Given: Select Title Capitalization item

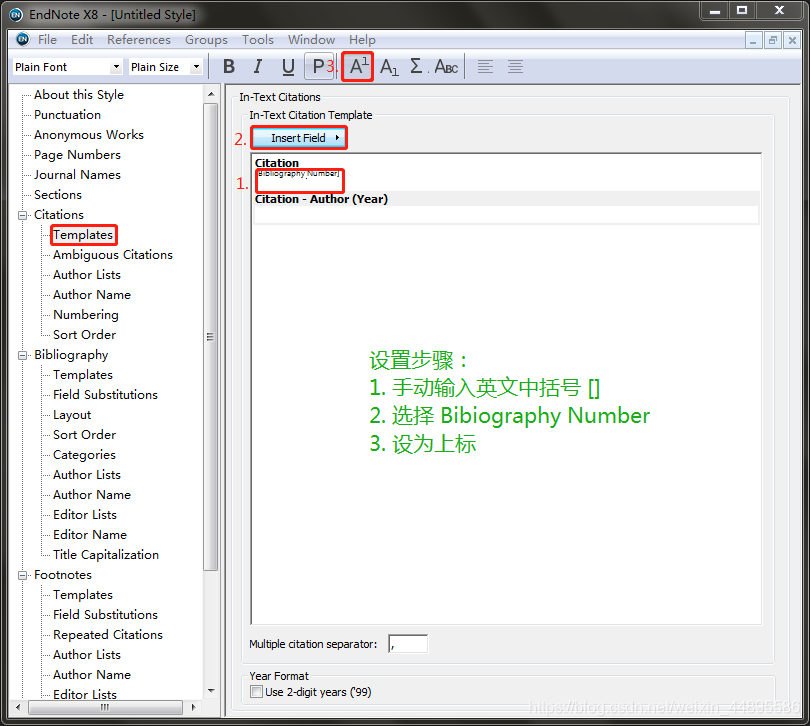Looking at the screenshot, I should [106, 555].
